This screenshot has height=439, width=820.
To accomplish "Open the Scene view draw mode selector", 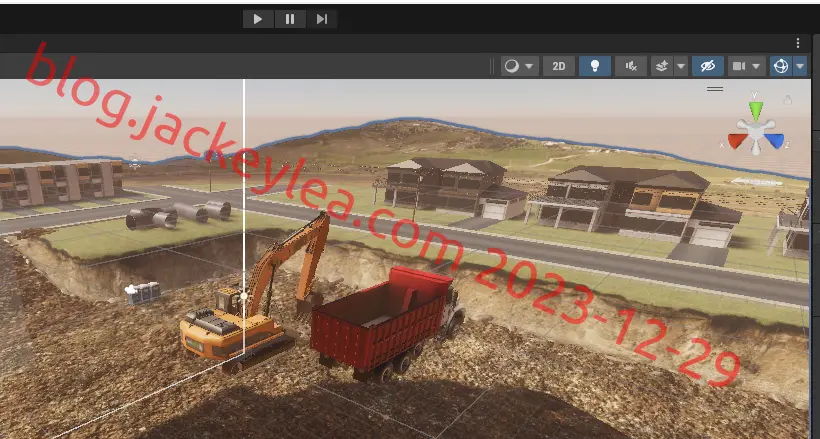I will (519, 66).
